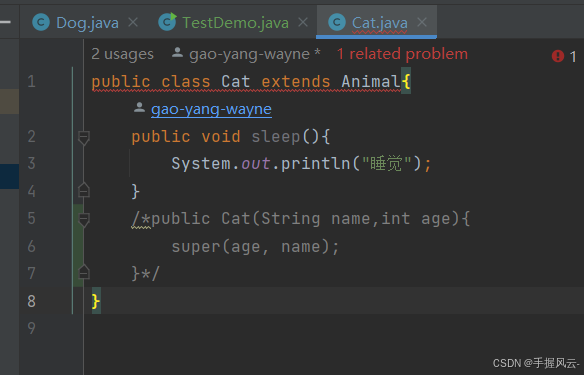584x375 pixels.
Task: Close the Cat.java tab
Action: (422, 22)
